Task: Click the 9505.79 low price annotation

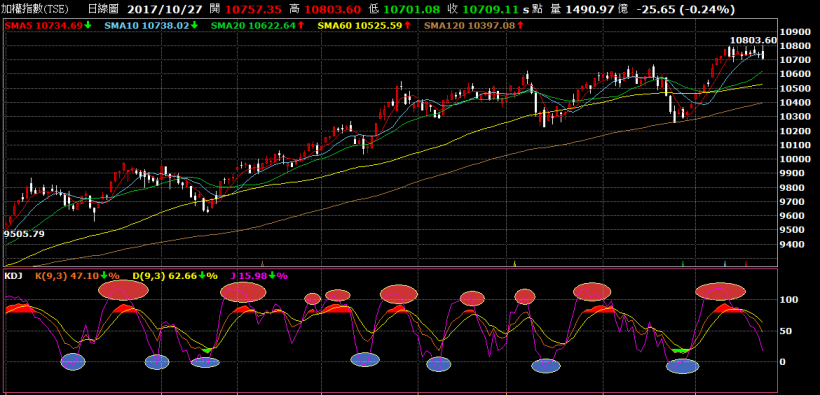Action: (x=24, y=234)
